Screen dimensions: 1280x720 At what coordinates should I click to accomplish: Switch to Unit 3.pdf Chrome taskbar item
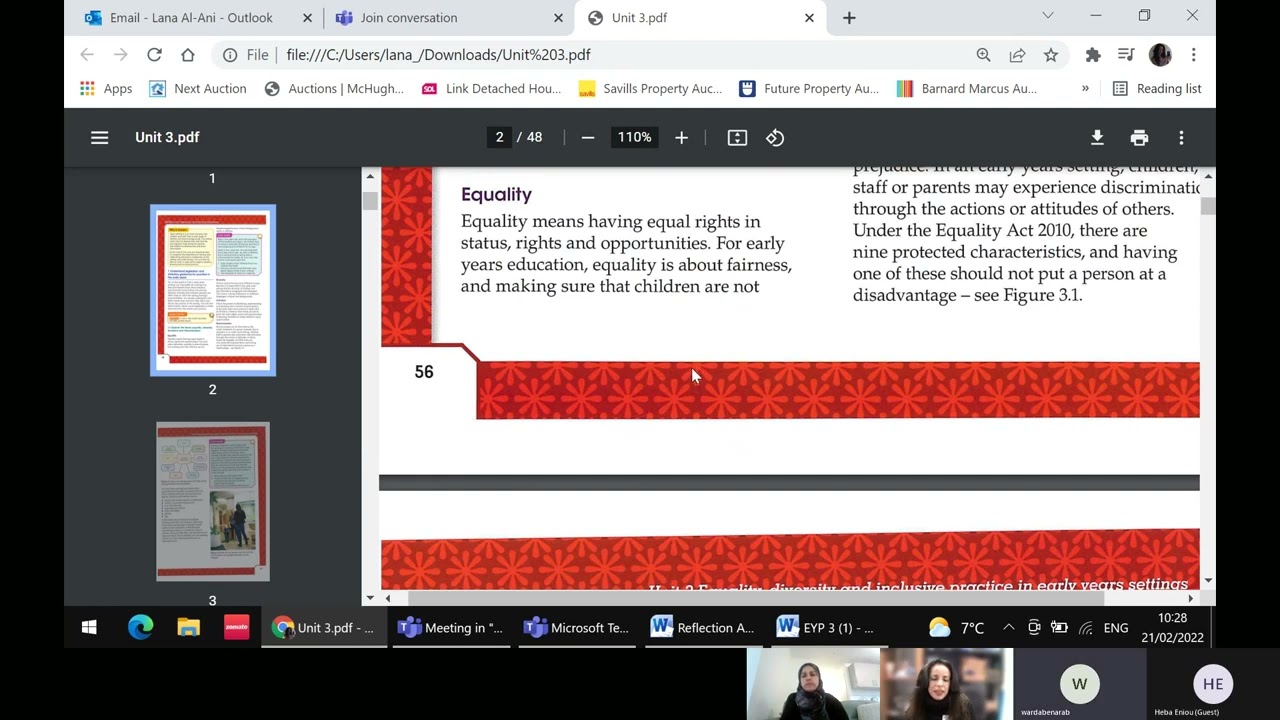[x=324, y=628]
